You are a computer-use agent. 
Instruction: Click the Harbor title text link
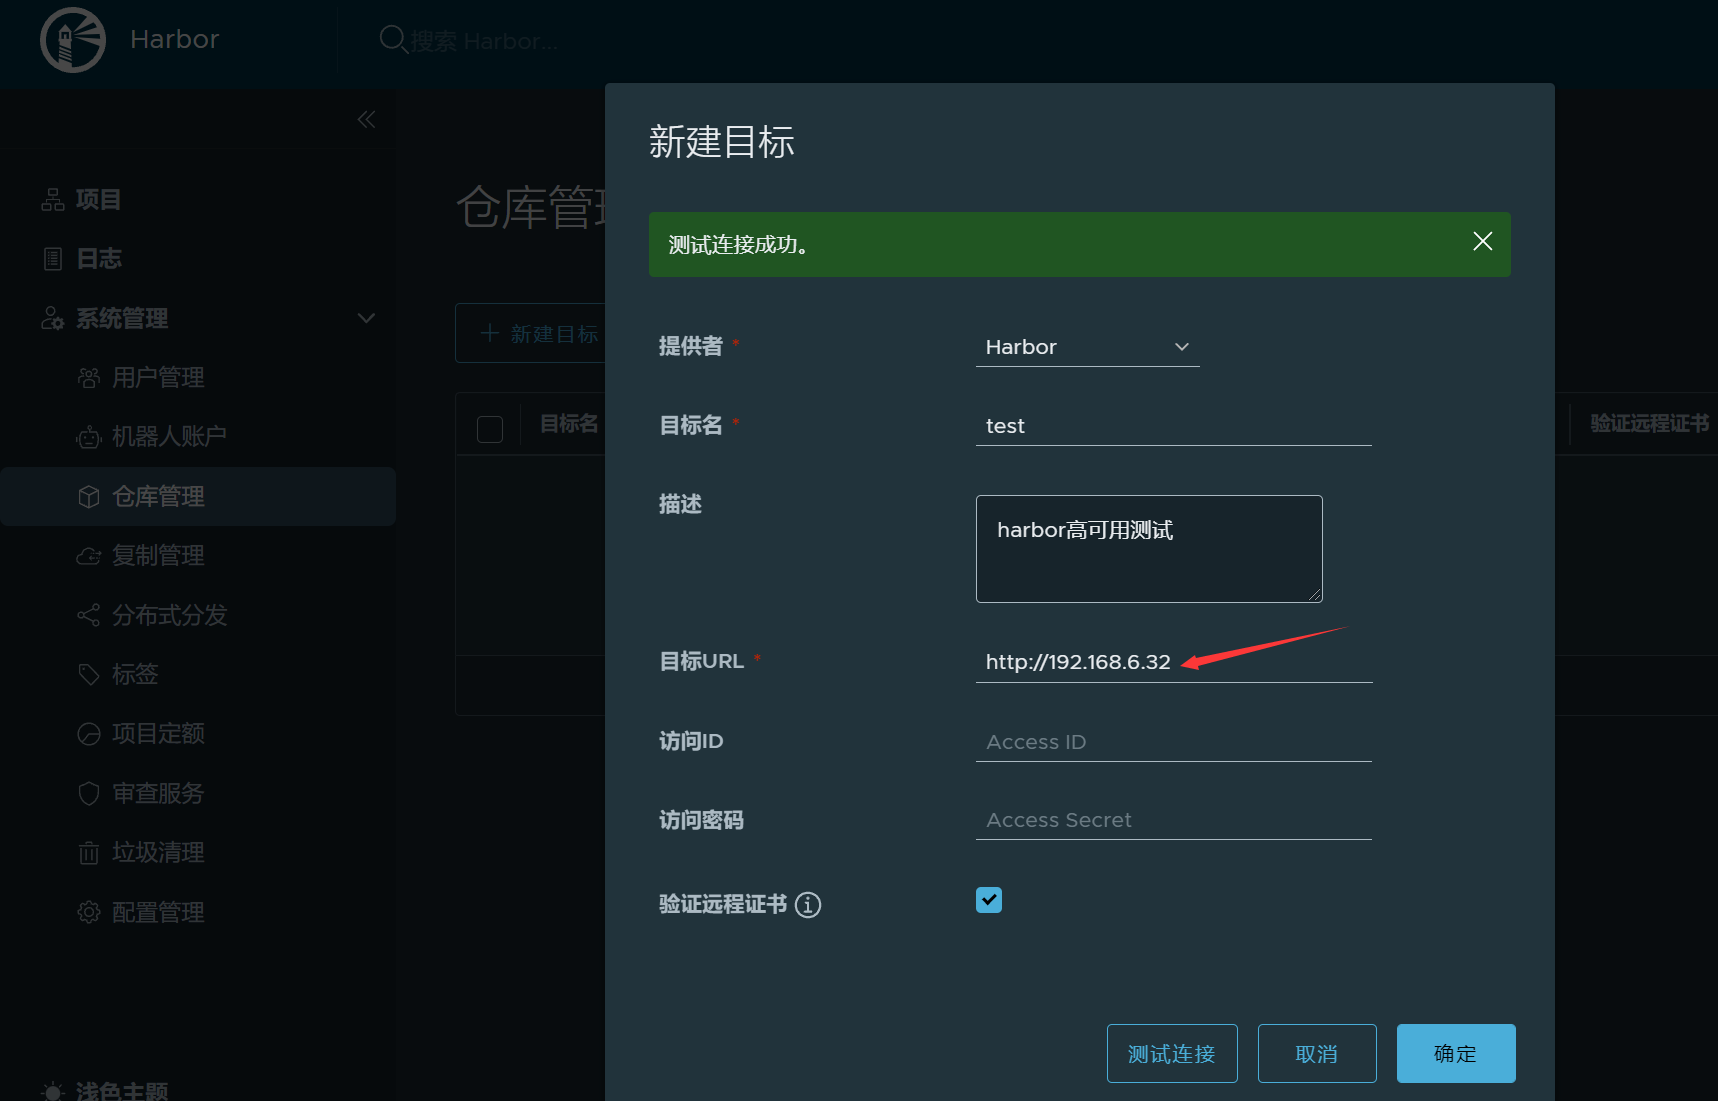tap(174, 39)
